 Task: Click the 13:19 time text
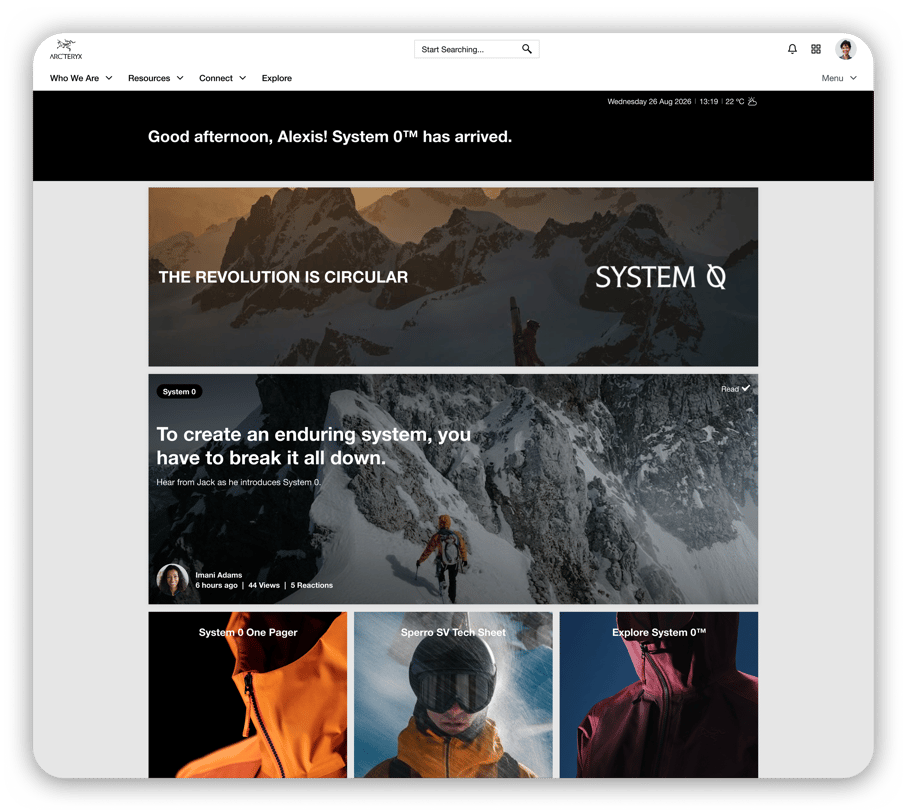pyautogui.click(x=708, y=102)
